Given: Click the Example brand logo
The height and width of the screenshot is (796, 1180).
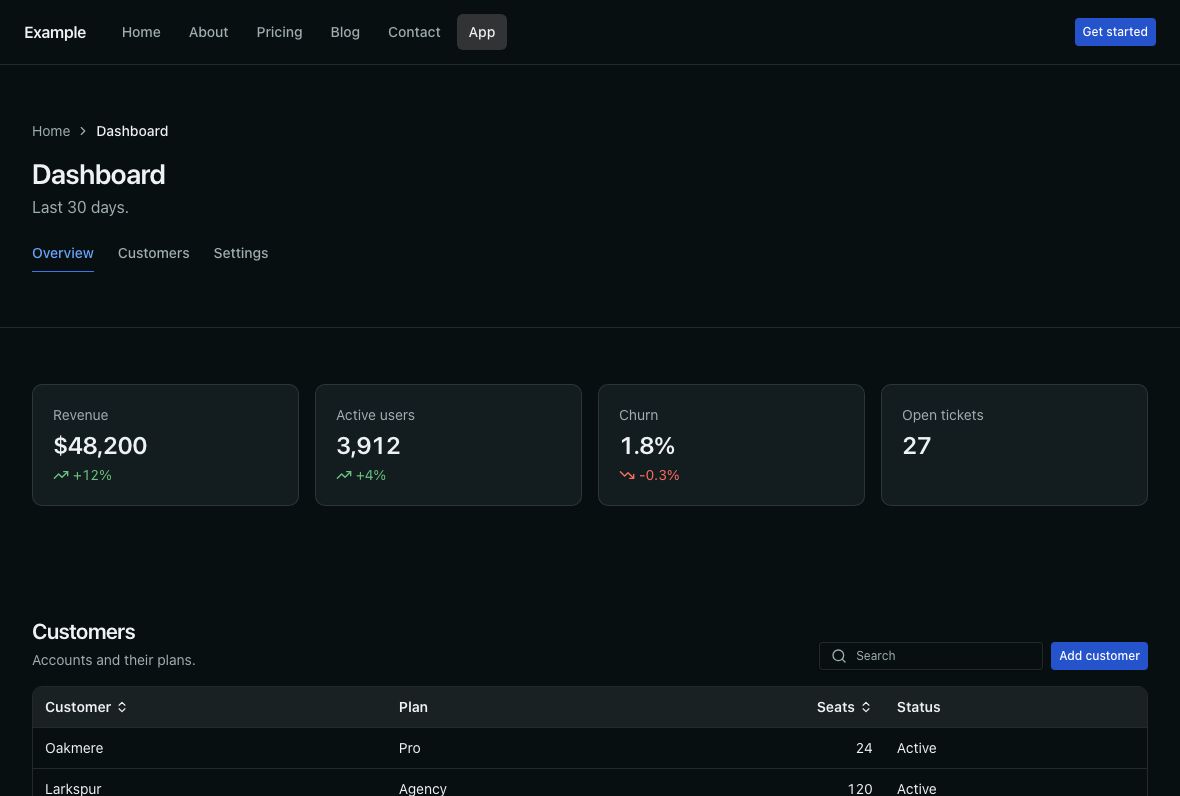Looking at the screenshot, I should pos(55,32).
